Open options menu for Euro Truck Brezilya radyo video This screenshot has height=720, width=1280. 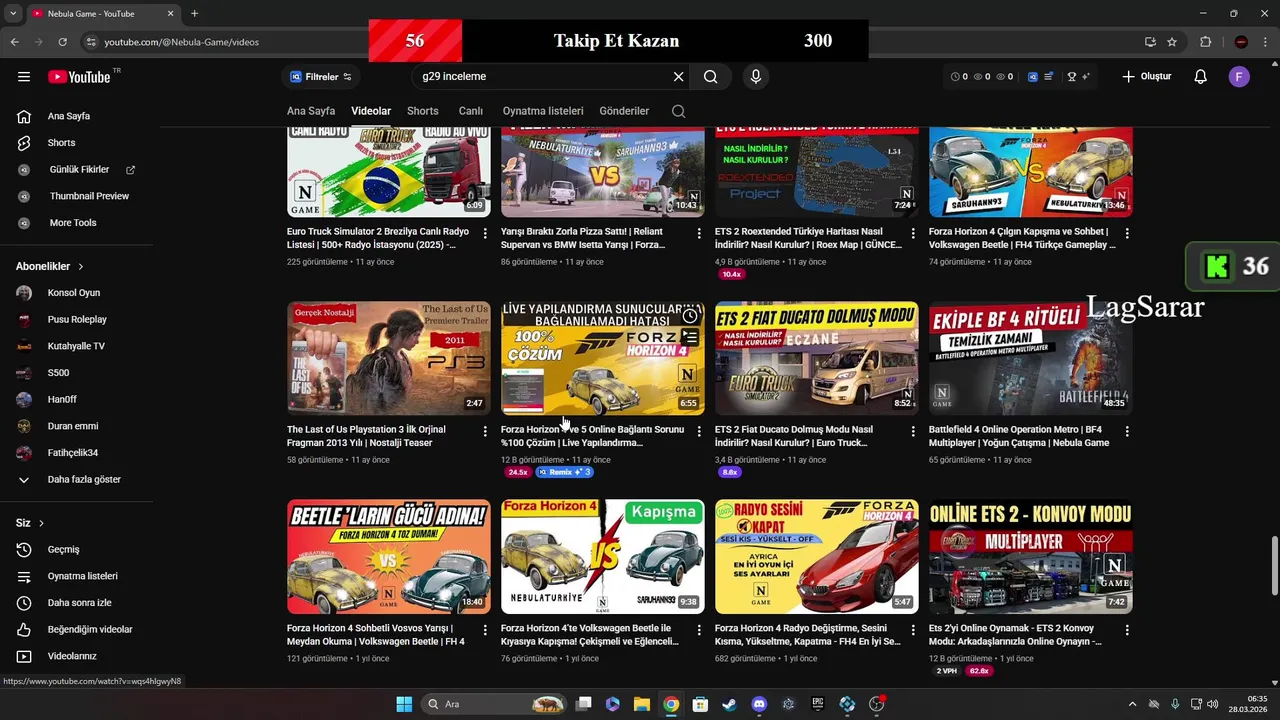point(485,233)
